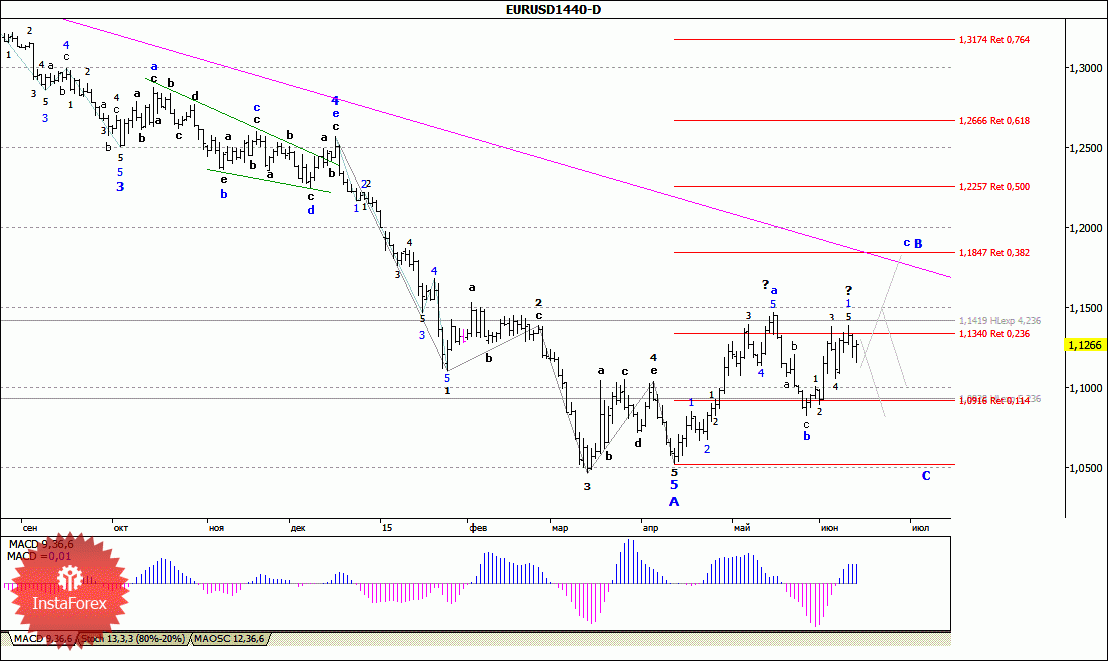Click the 1,2500 price axis value
Viewport: 1108px width, 661px height.
pos(1087,148)
